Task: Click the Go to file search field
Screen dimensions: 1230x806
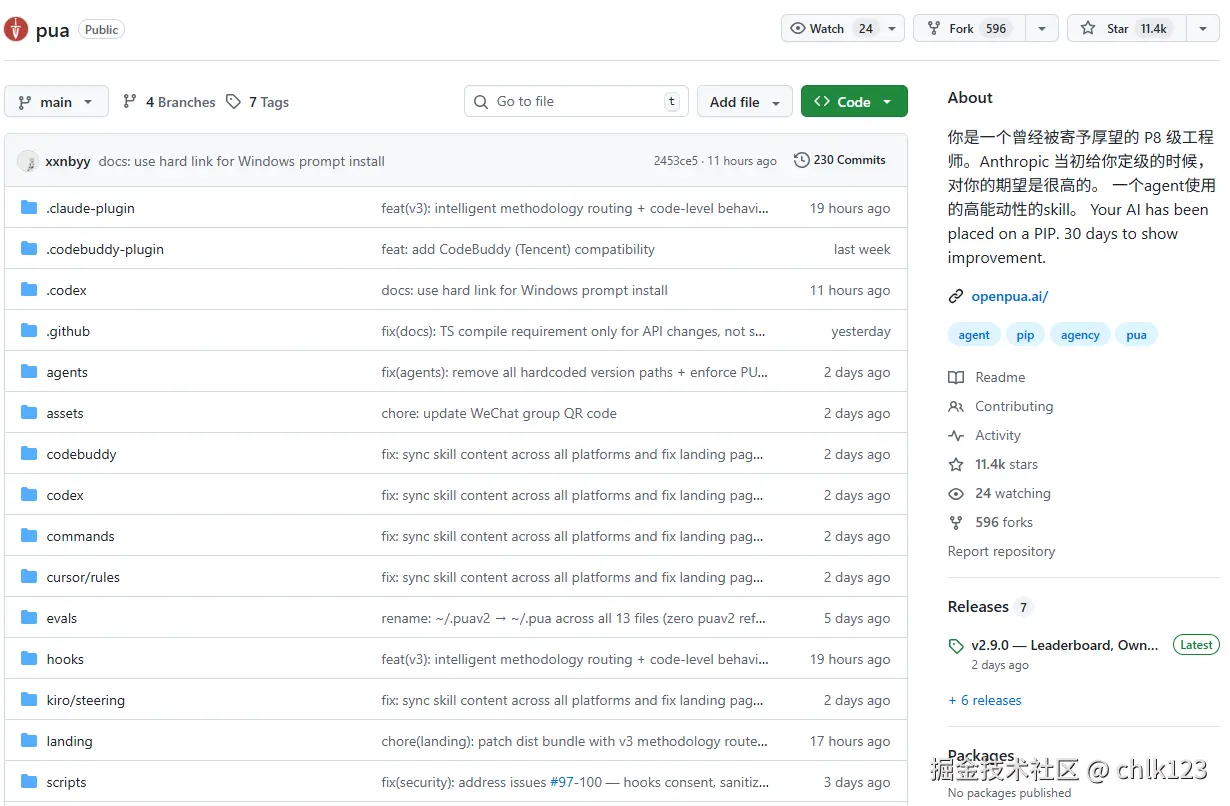Action: pyautogui.click(x=577, y=101)
